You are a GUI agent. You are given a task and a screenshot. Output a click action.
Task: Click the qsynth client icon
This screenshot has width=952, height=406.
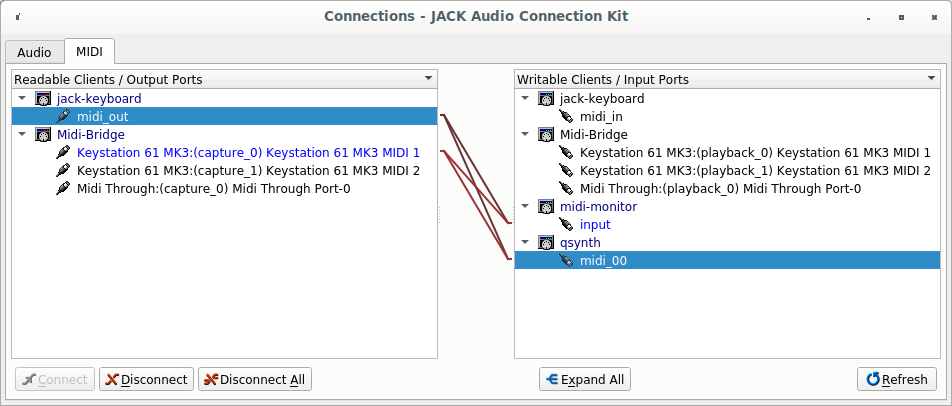(x=546, y=243)
